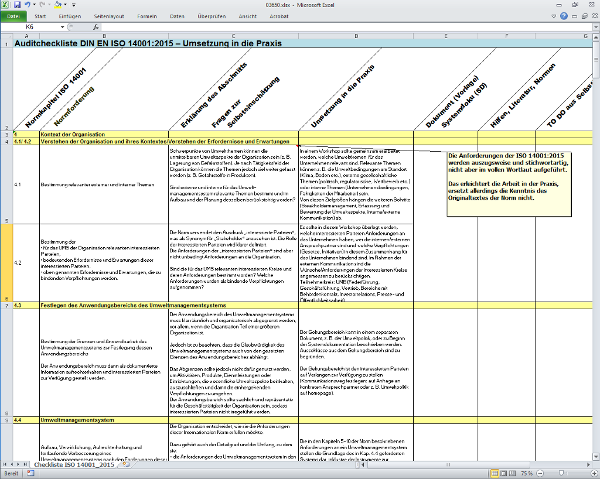Open the Datei tab
The width and height of the screenshot is (600, 479).
(x=15, y=17)
